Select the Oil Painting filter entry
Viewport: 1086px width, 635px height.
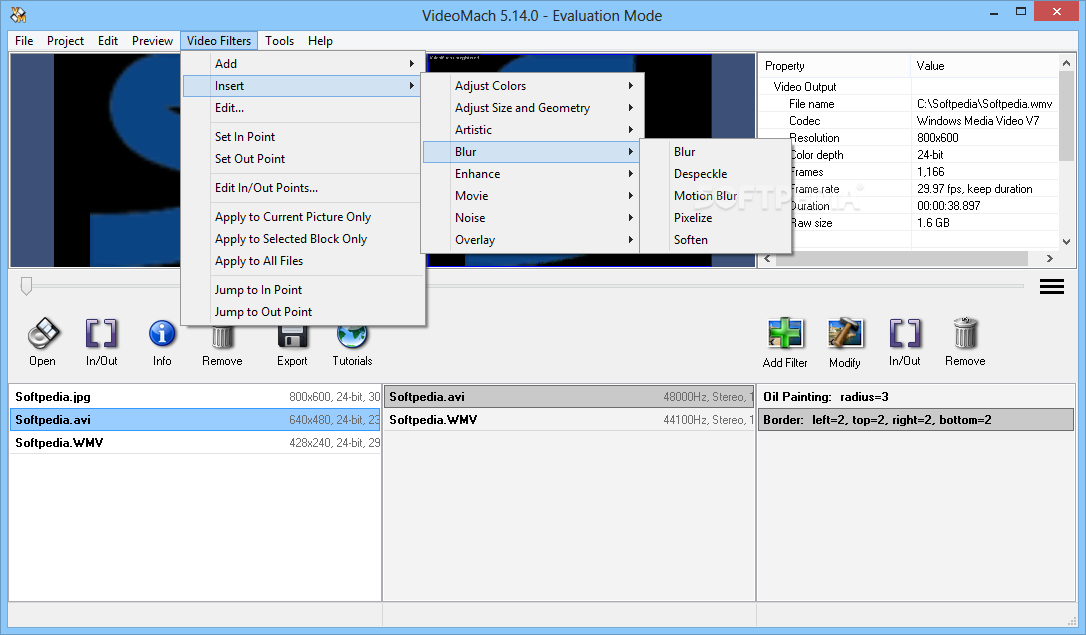[916, 397]
